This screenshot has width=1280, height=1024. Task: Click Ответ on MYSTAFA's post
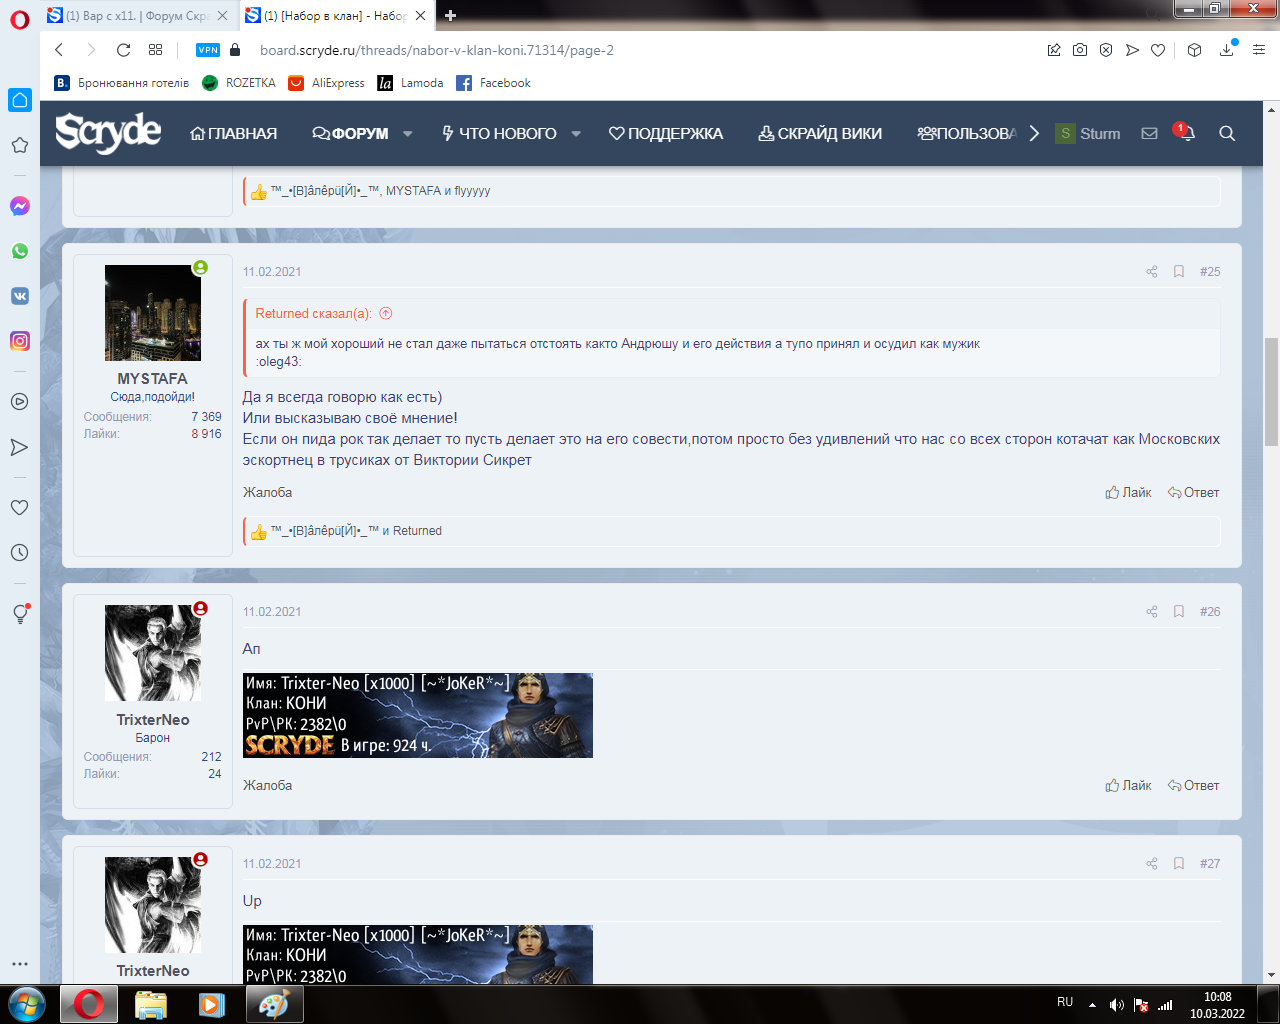(1194, 492)
